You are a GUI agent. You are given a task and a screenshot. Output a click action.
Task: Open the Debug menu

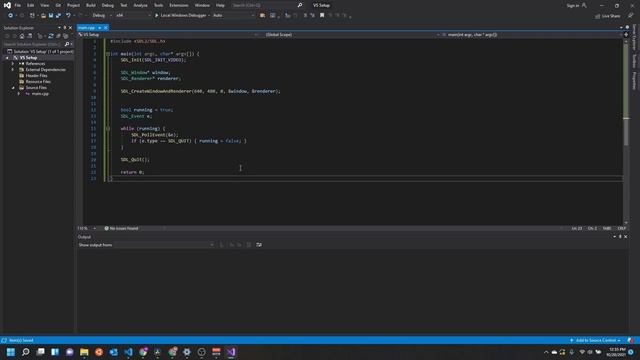[108, 5]
